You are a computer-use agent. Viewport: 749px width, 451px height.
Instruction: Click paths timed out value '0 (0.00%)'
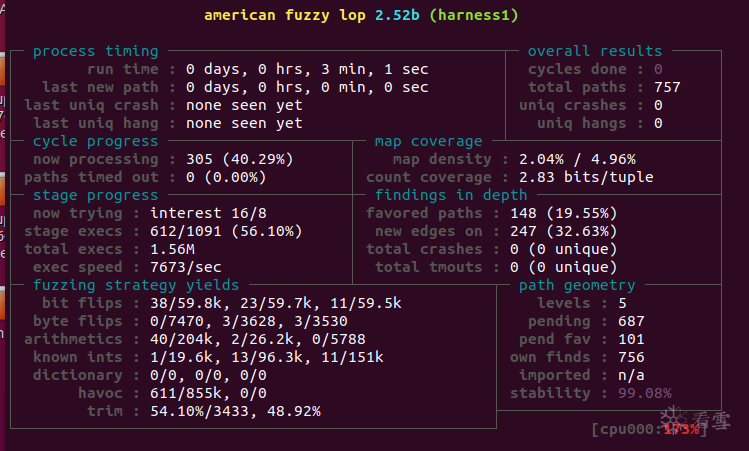click(226, 177)
